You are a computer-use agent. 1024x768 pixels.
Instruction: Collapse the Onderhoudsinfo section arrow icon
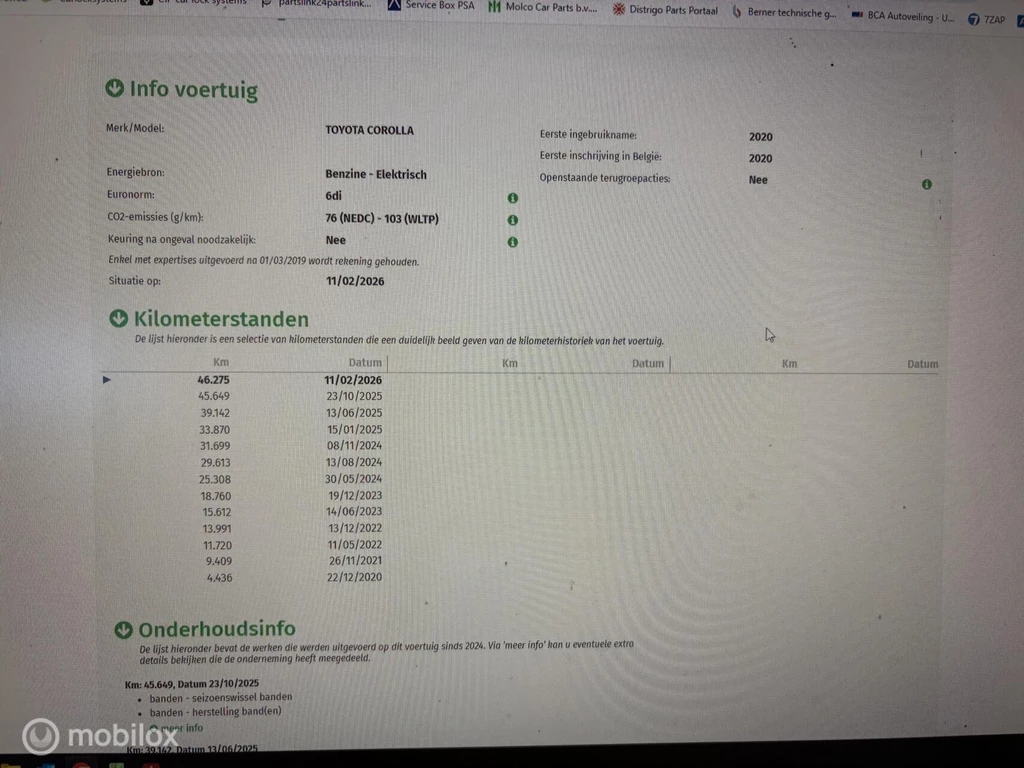pyautogui.click(x=123, y=630)
